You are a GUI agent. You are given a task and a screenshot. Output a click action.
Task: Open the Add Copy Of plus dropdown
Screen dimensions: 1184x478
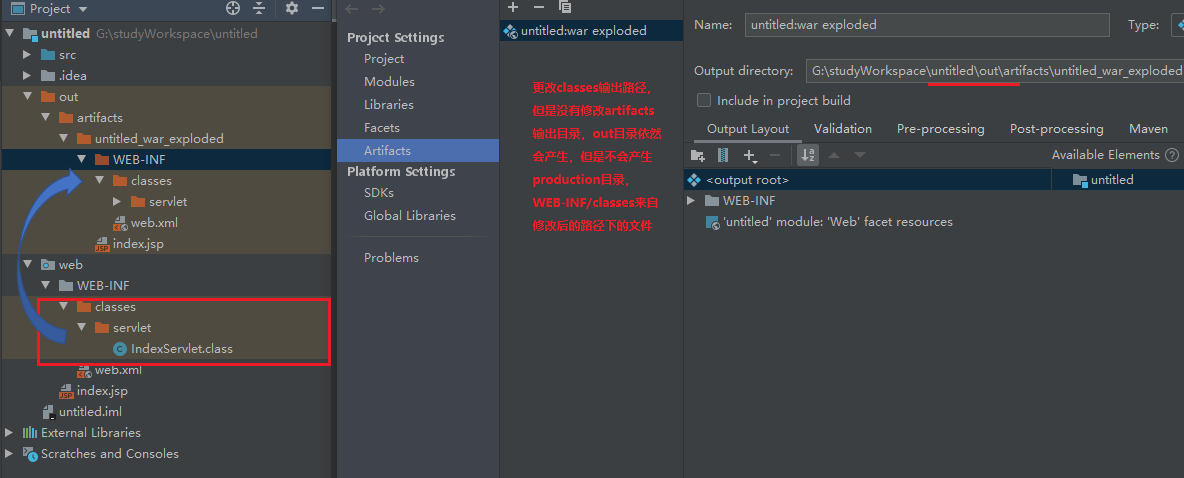750,155
